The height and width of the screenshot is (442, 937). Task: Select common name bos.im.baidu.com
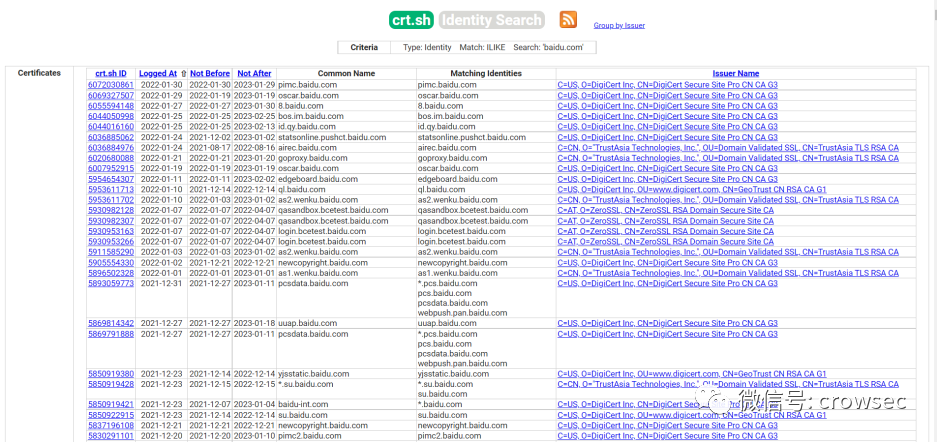pos(311,116)
